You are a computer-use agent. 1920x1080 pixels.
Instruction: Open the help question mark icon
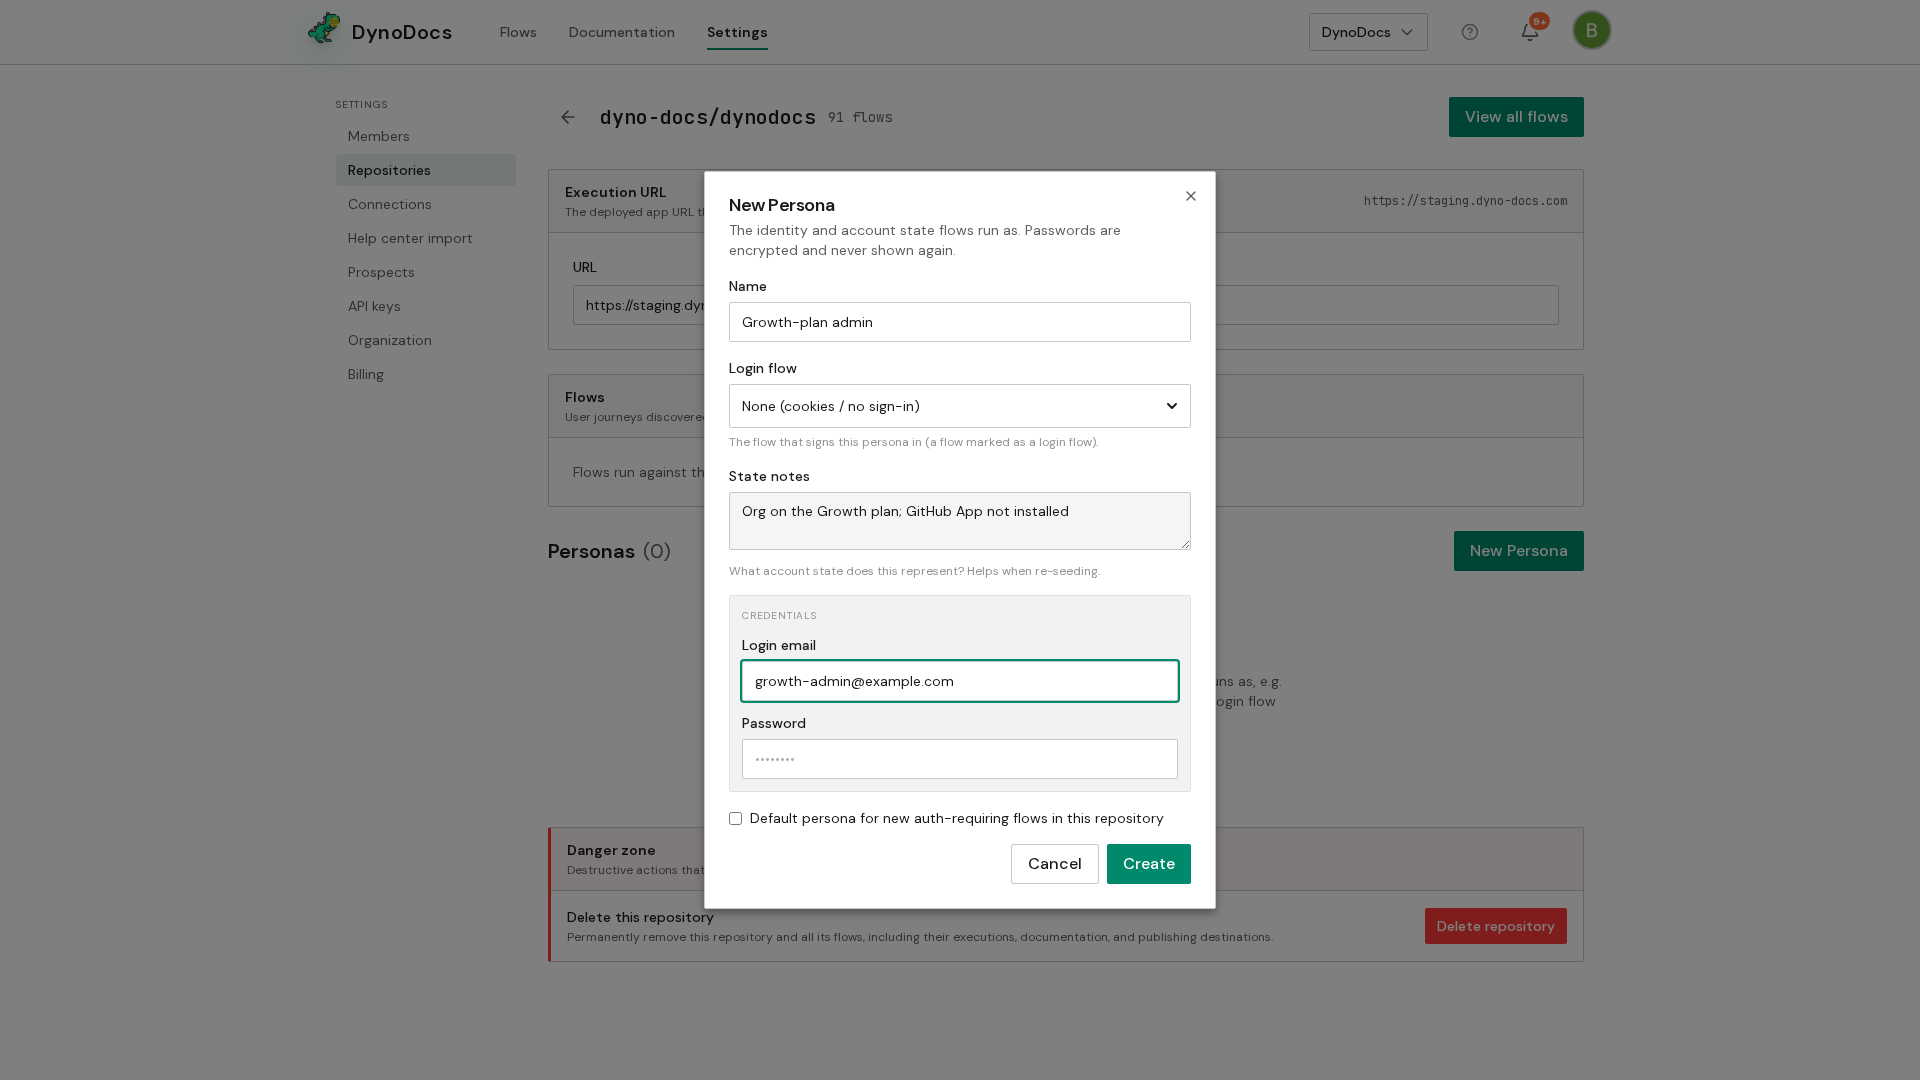point(1470,32)
